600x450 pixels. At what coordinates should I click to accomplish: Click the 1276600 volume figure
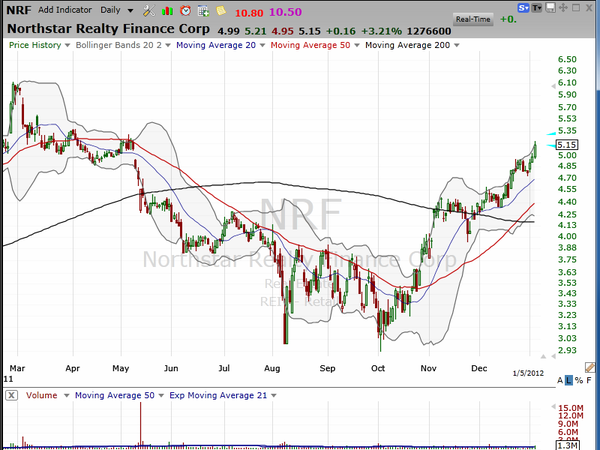pyautogui.click(x=429, y=31)
